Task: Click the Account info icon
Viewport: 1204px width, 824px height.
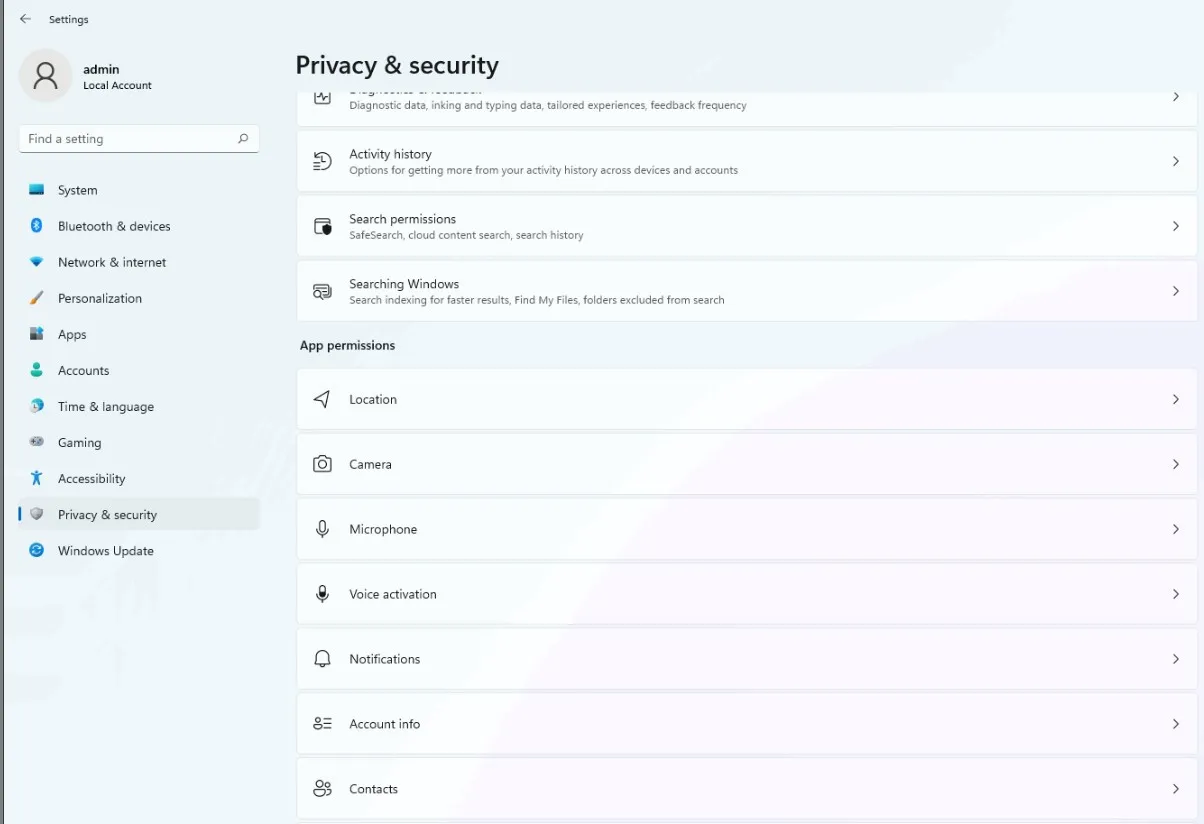Action: 322,724
